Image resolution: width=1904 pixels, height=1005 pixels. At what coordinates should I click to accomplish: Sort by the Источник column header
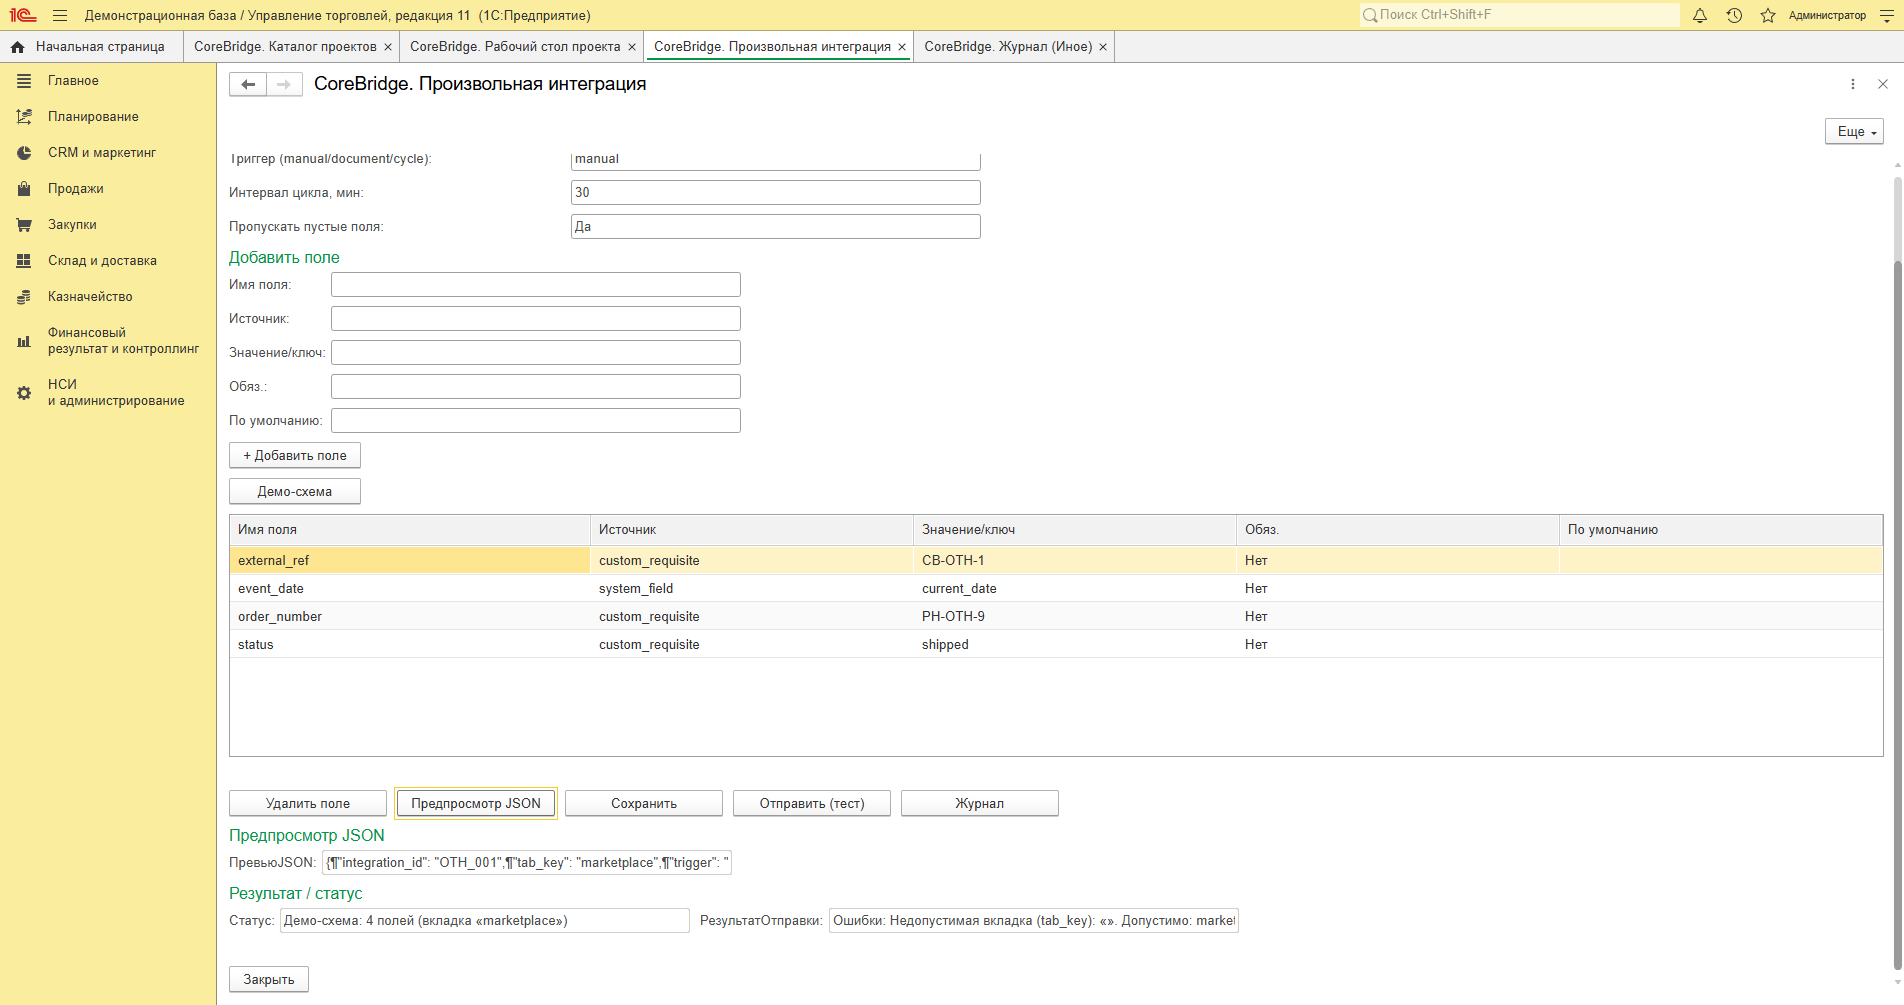(752, 530)
